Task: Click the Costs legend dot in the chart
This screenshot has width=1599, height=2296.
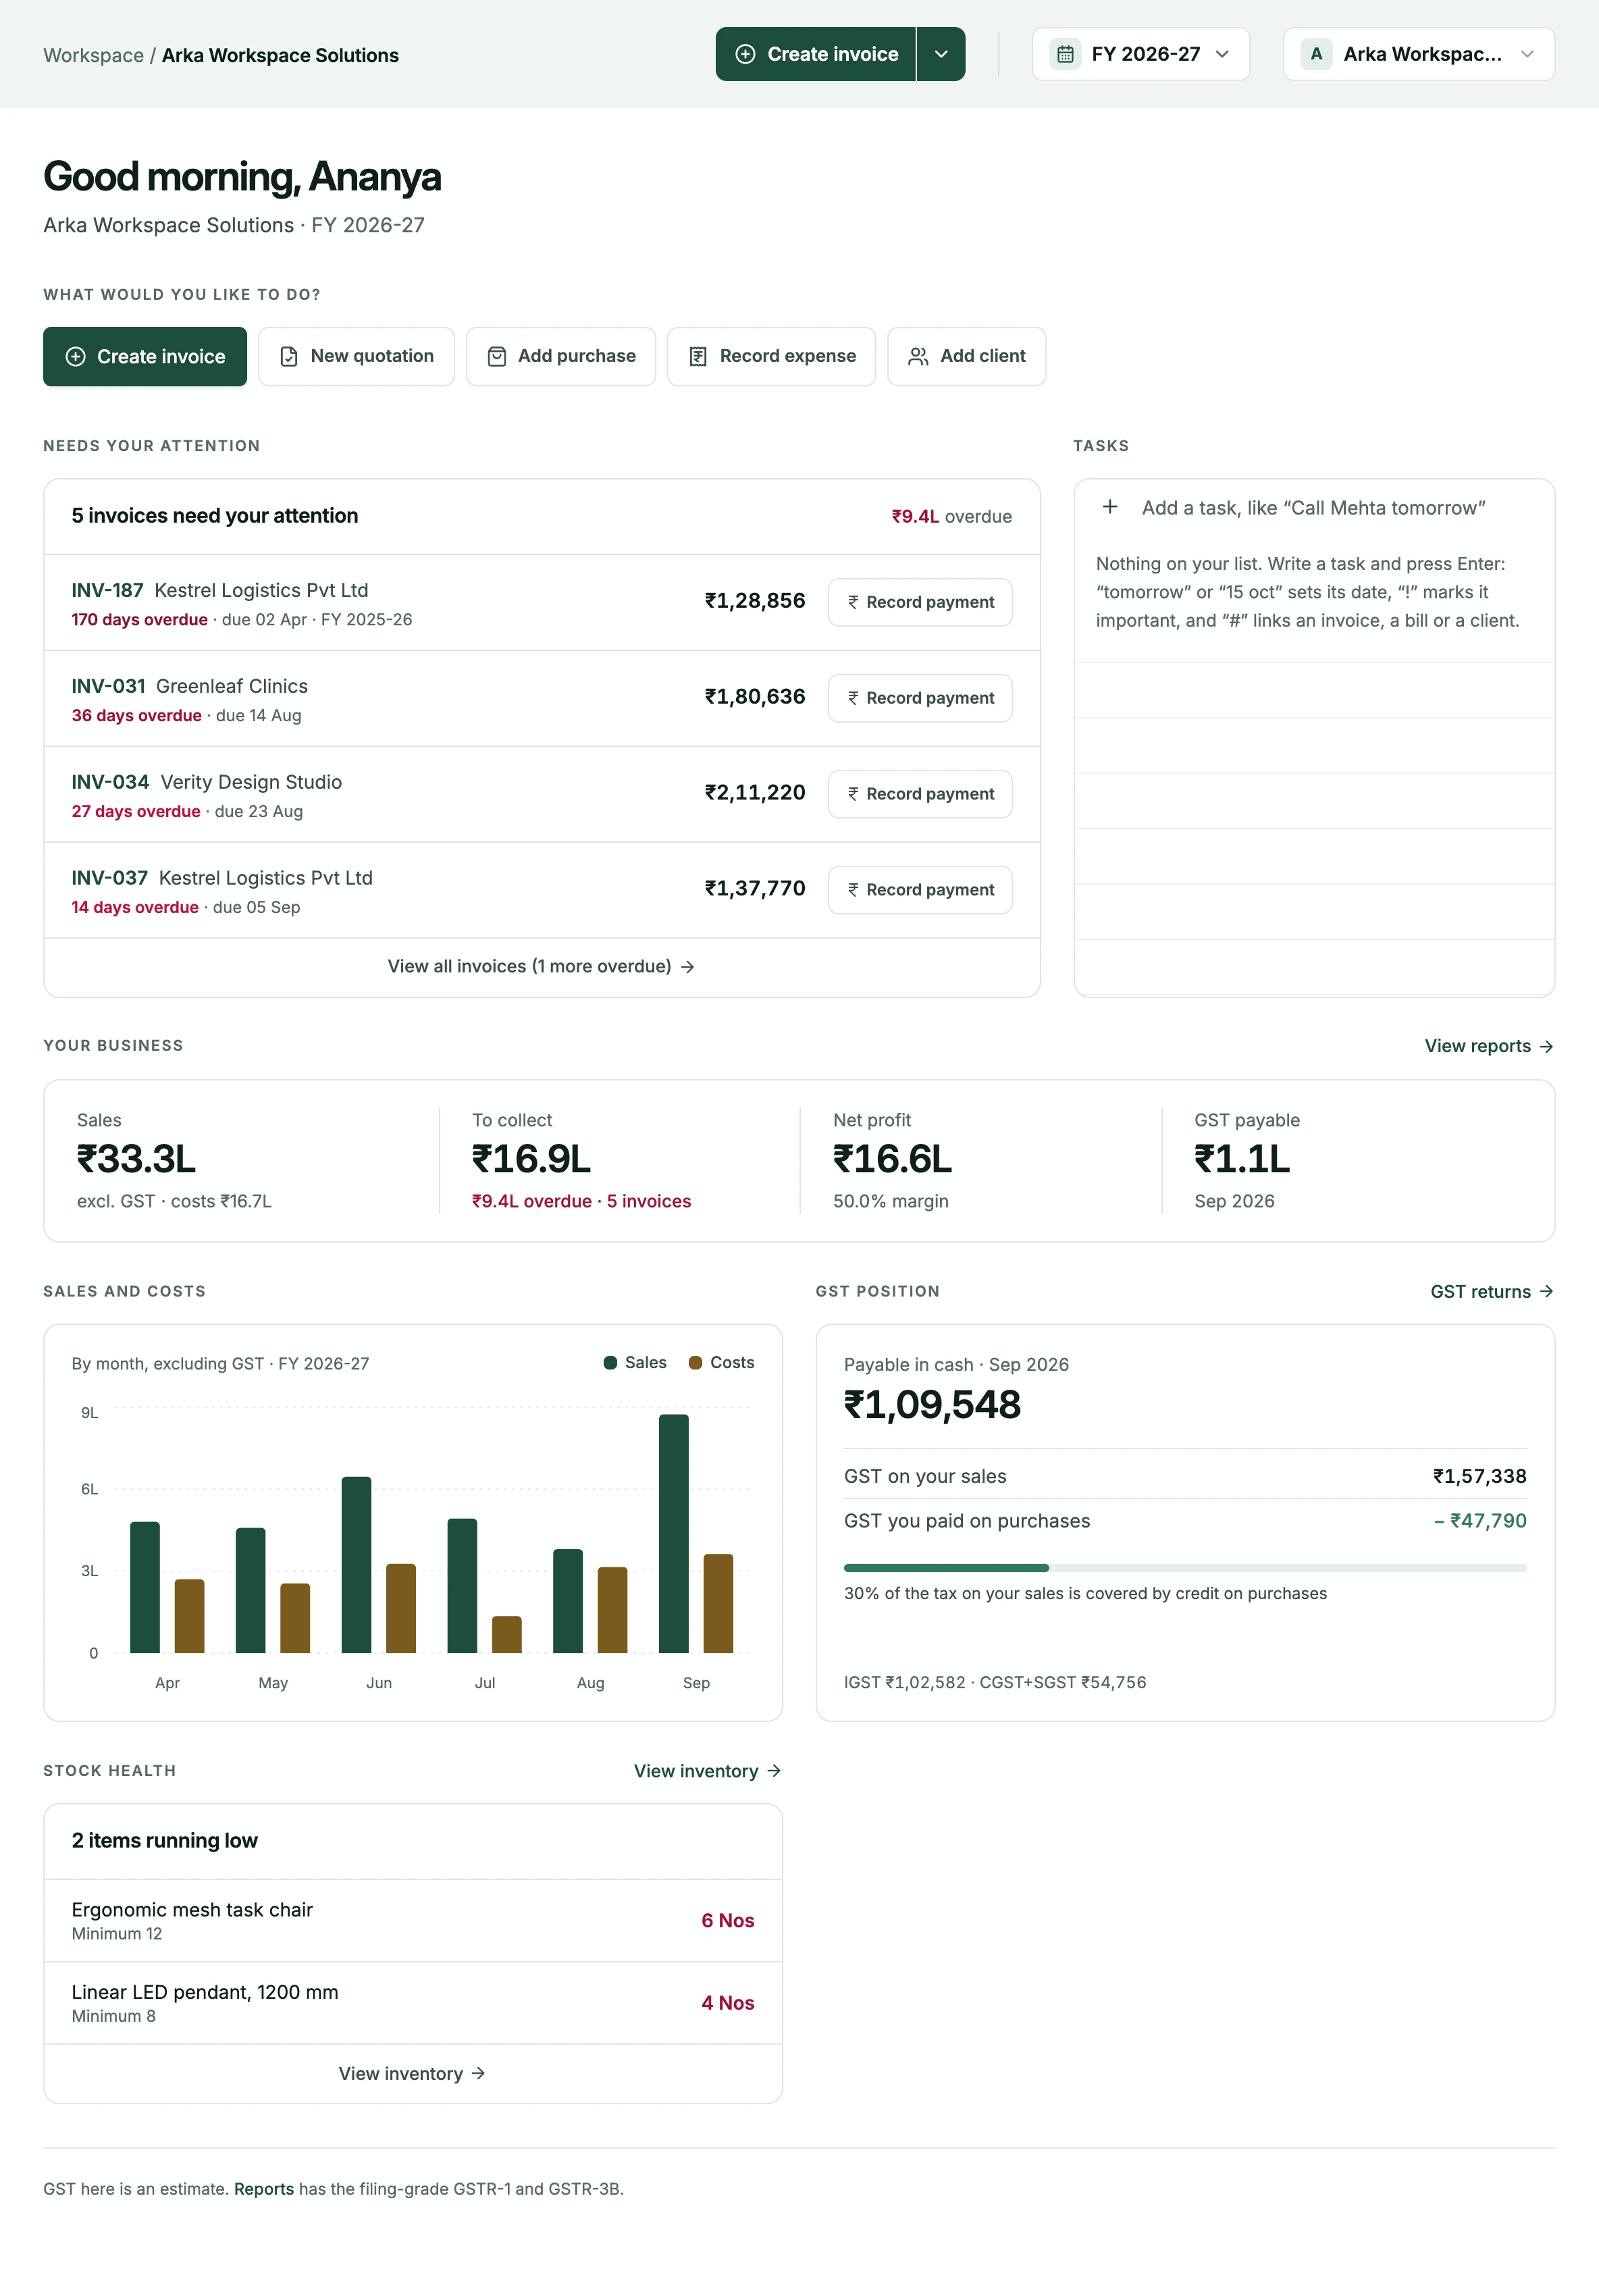Action: 695,1363
